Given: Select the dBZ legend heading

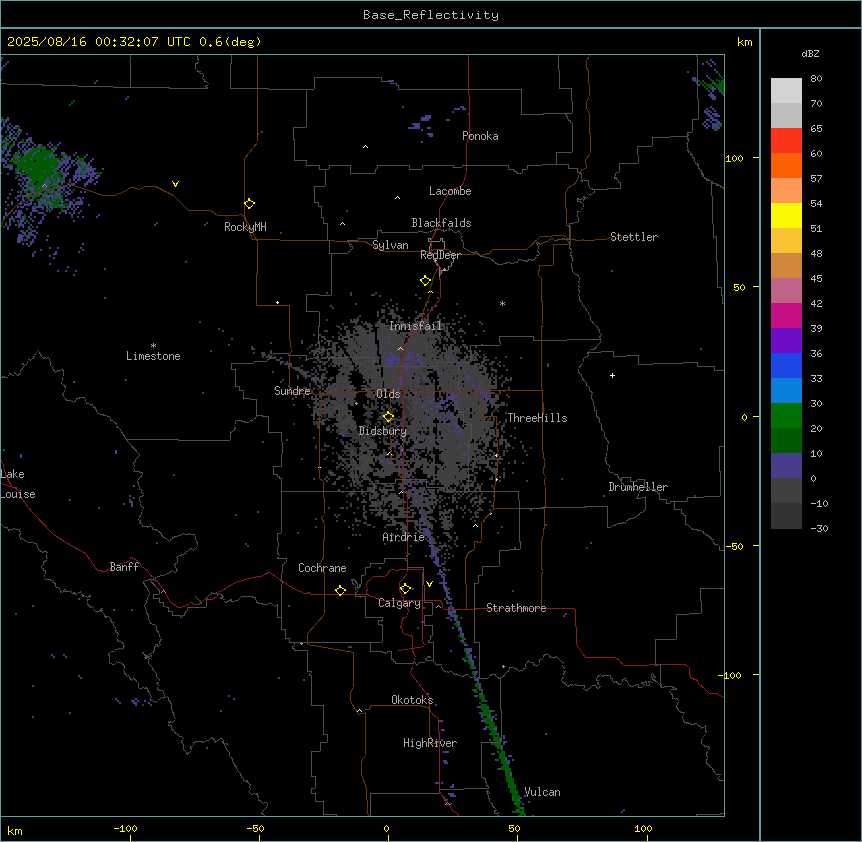Looking at the screenshot, I should click(810, 53).
